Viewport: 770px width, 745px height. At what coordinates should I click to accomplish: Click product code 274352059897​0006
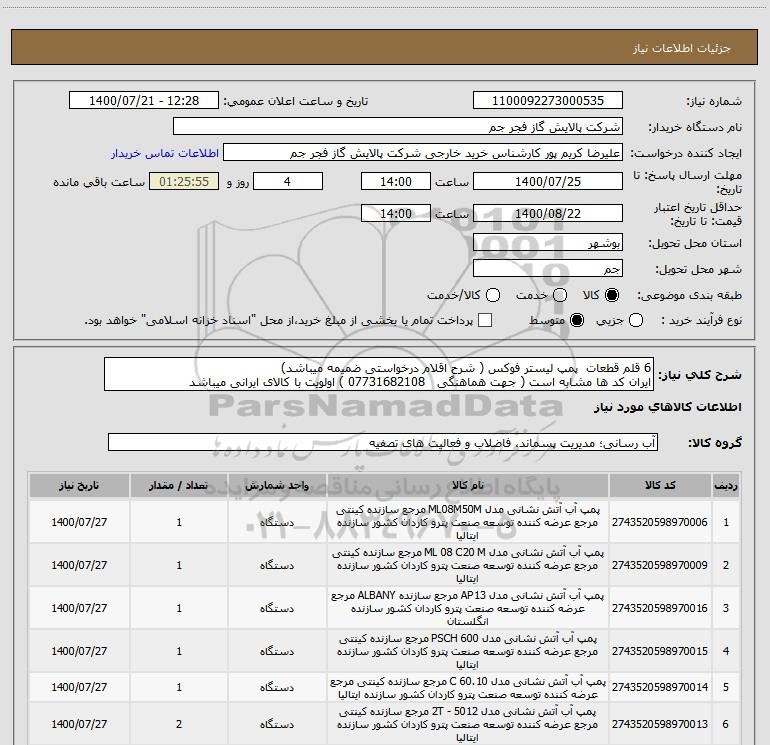[x=660, y=522]
